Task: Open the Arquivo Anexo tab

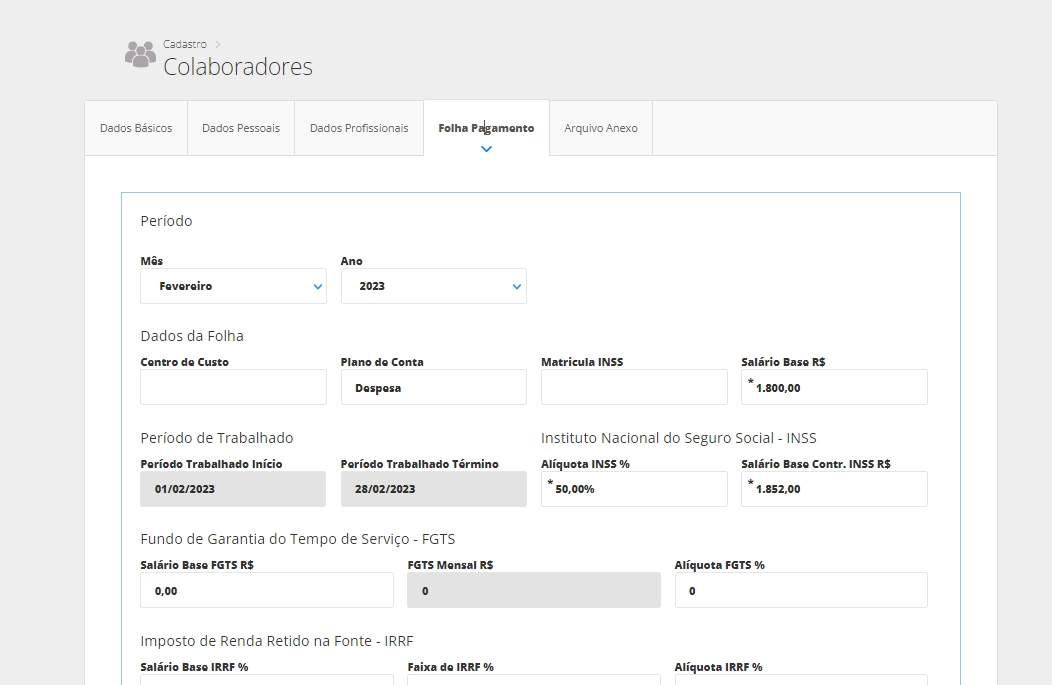Action: 601,128
